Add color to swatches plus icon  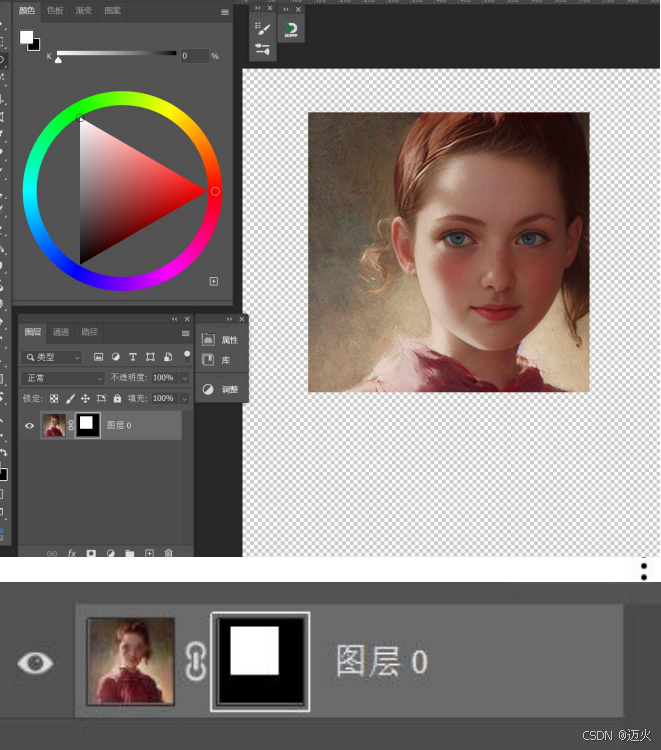pos(214,281)
